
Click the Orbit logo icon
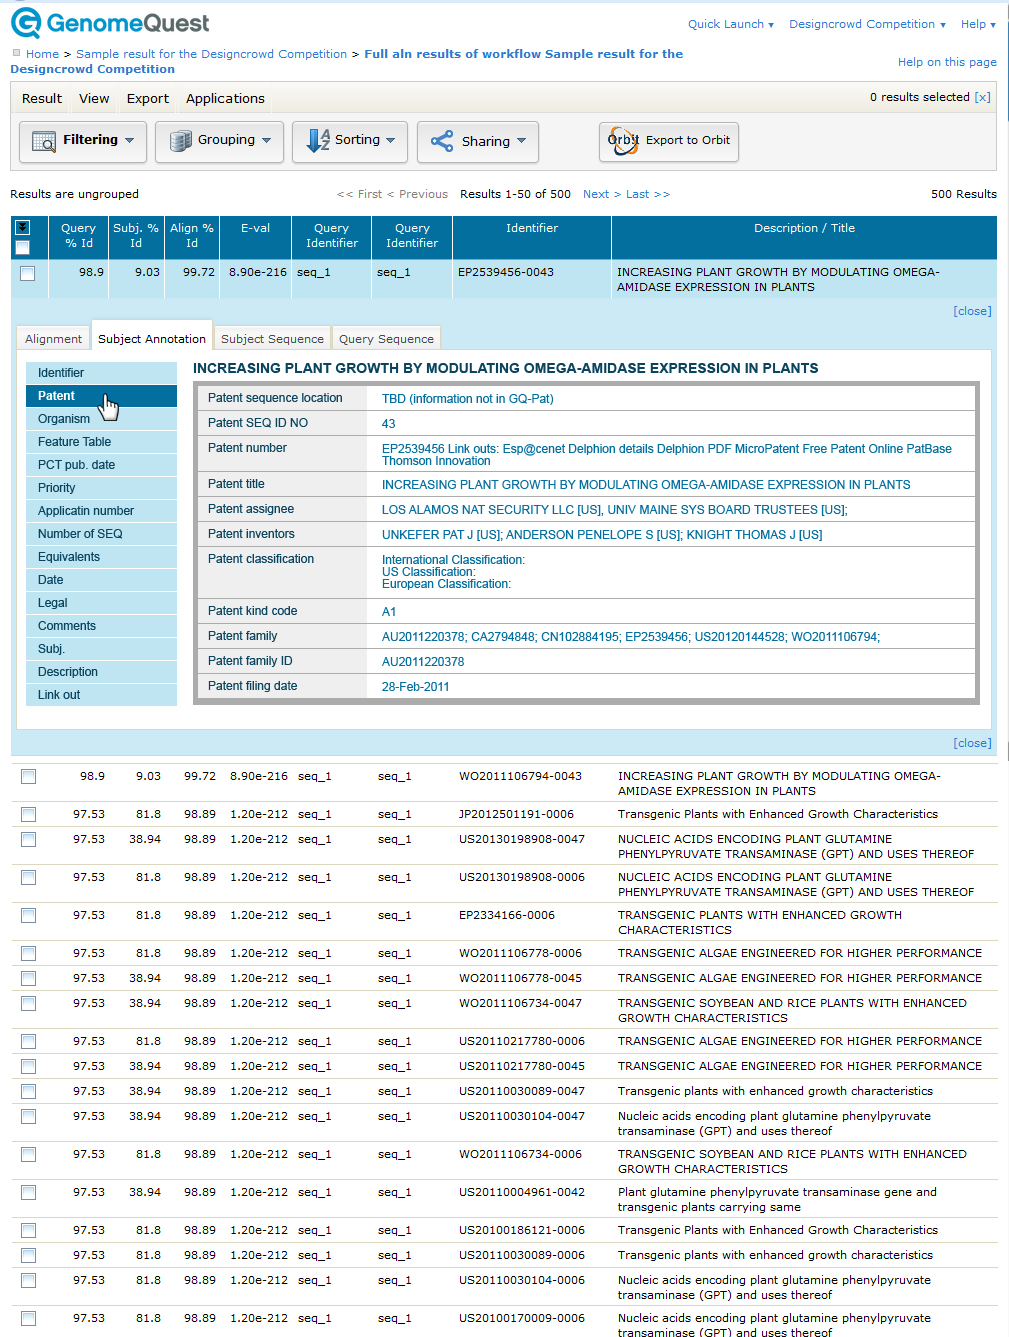[x=623, y=141]
